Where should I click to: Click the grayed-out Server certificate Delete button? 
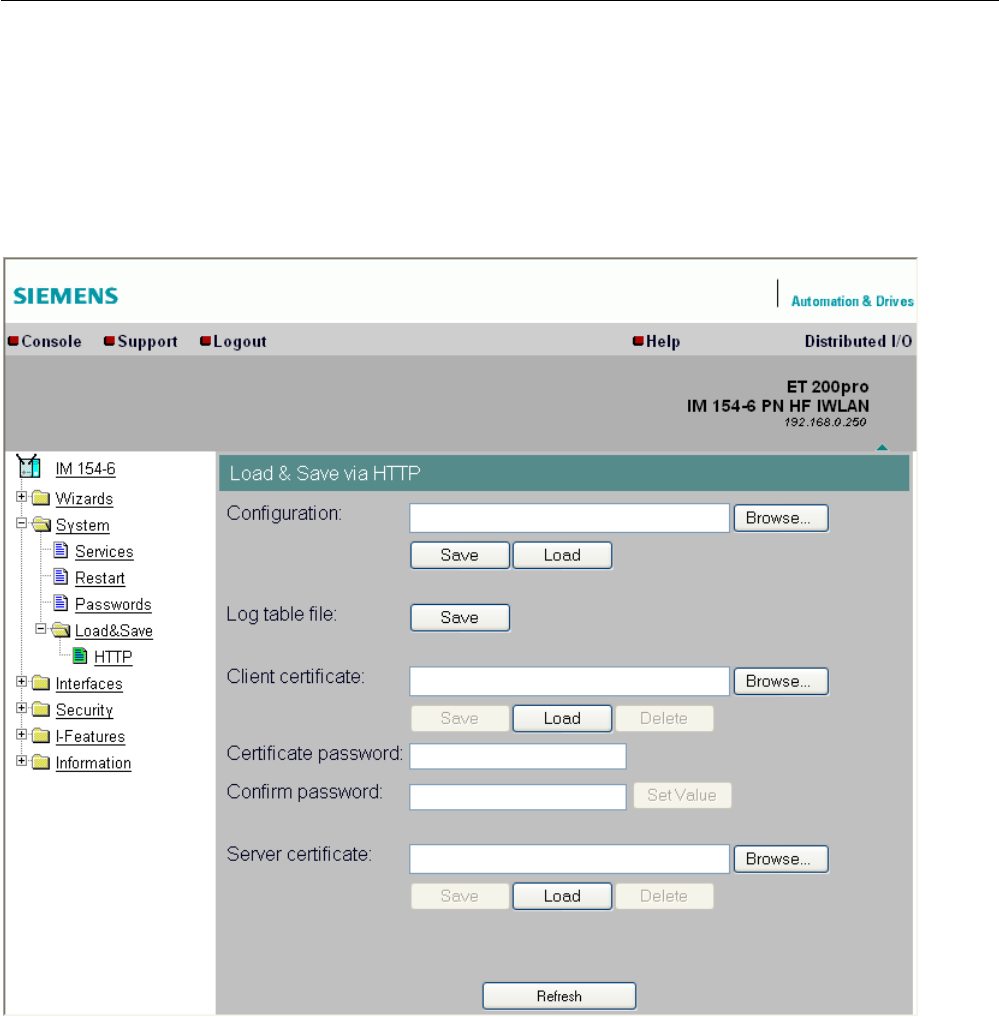click(664, 896)
